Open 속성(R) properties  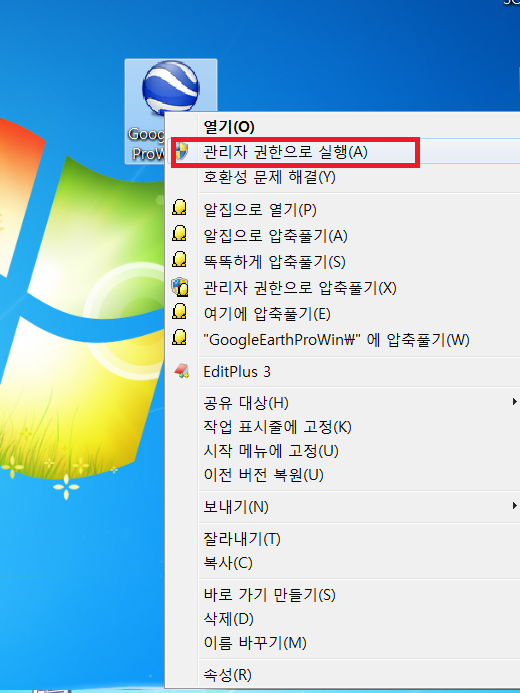227,675
